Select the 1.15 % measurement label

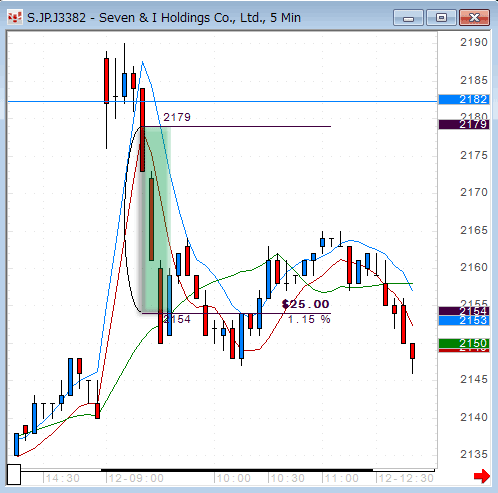coord(309,319)
